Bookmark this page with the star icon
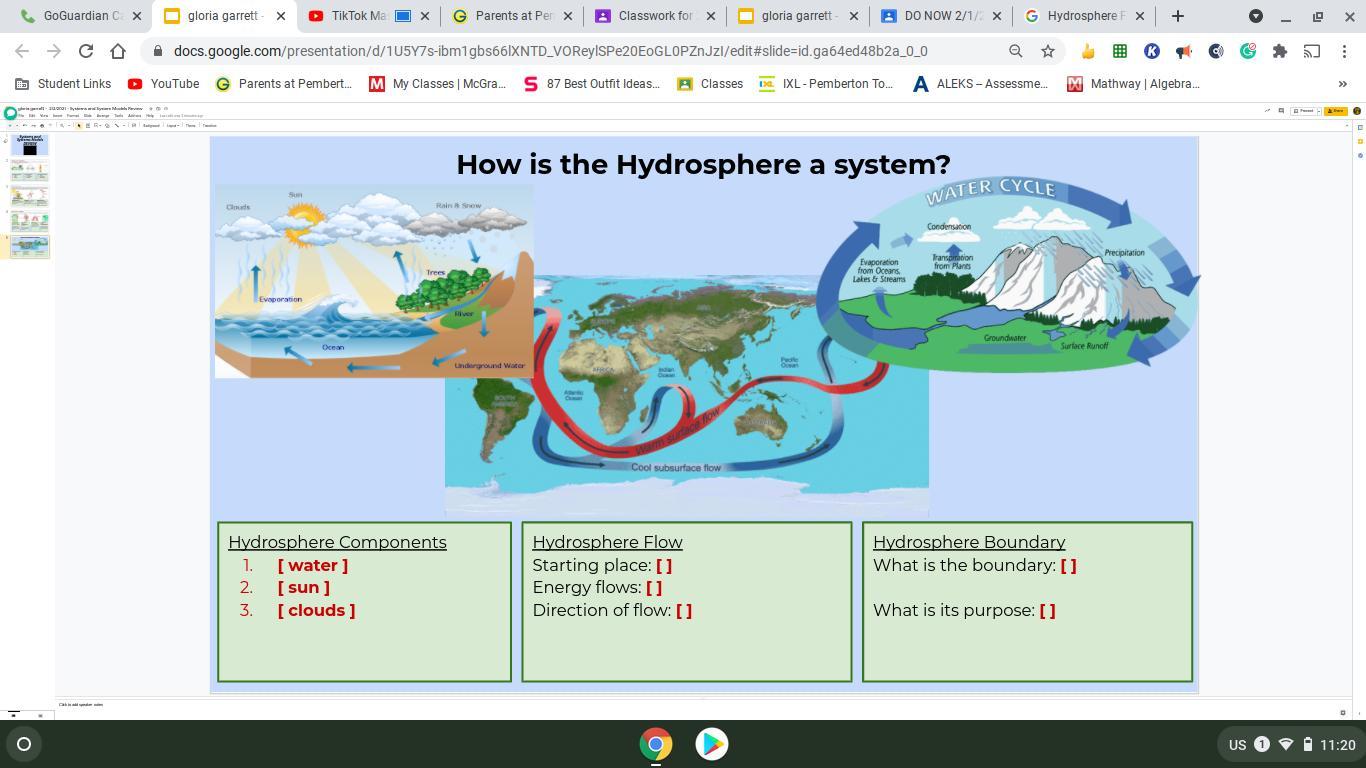This screenshot has height=768, width=1366. tap(1048, 51)
